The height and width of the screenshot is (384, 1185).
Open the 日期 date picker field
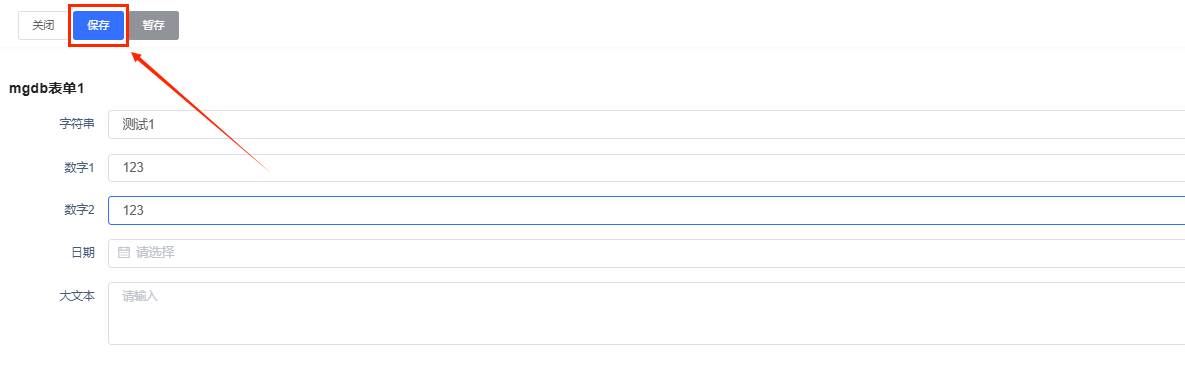pos(646,253)
